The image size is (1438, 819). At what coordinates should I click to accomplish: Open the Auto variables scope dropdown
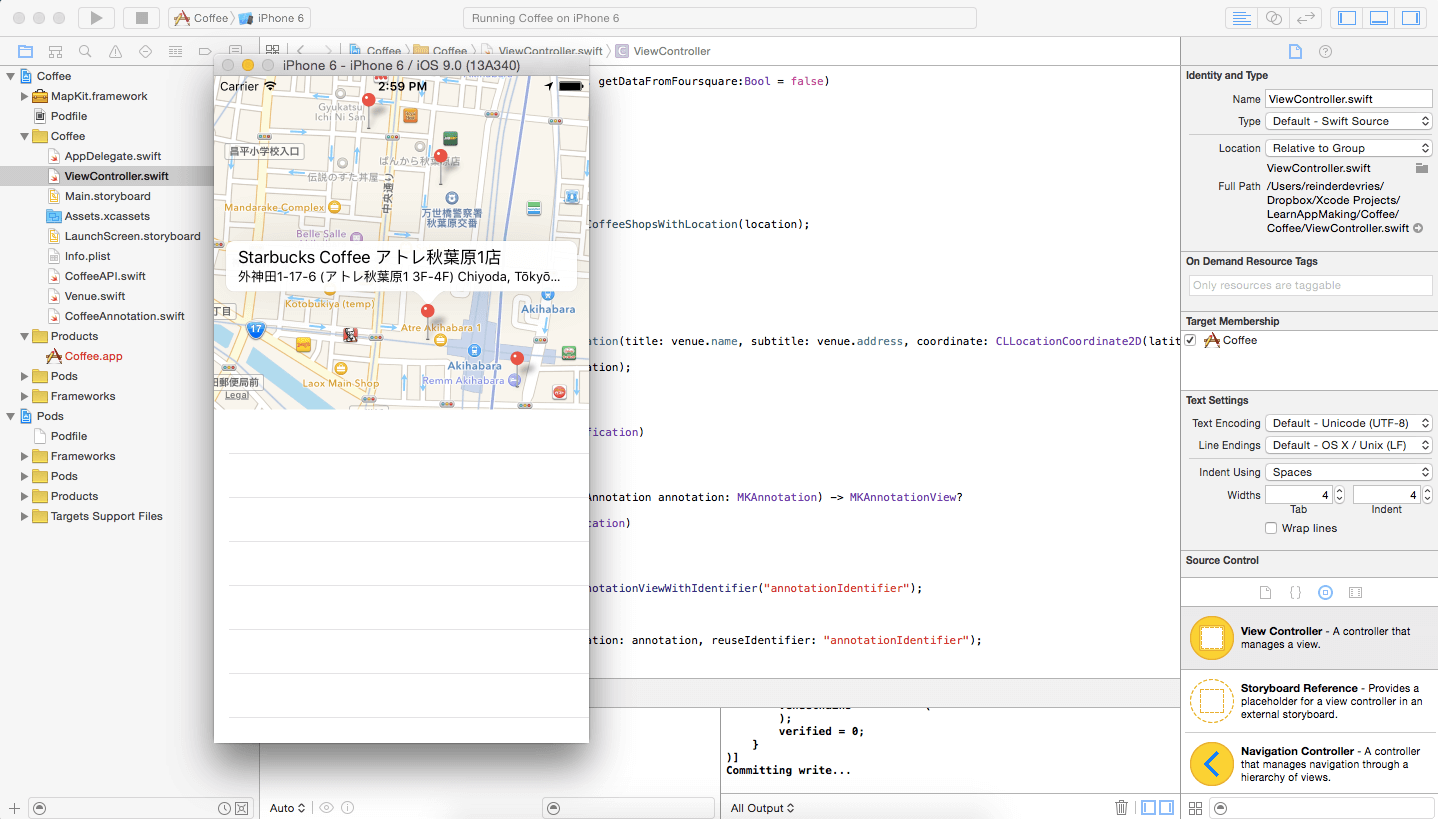288,808
